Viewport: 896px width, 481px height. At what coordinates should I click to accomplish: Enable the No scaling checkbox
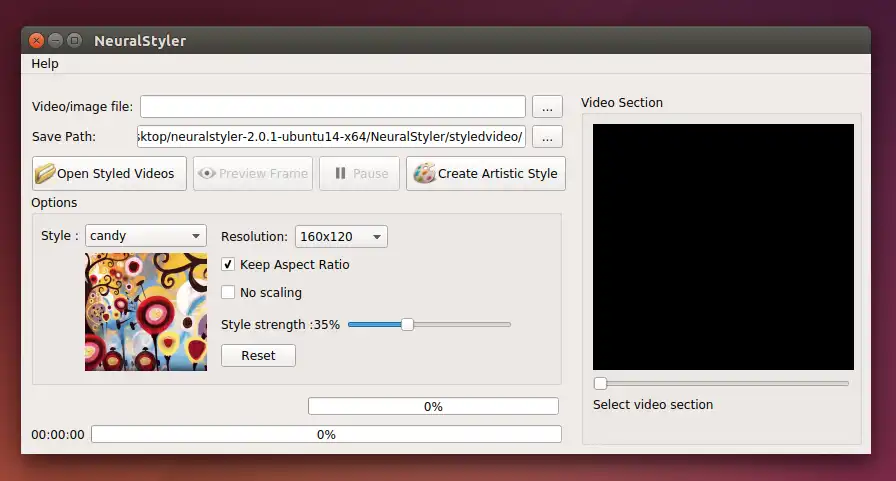(228, 292)
